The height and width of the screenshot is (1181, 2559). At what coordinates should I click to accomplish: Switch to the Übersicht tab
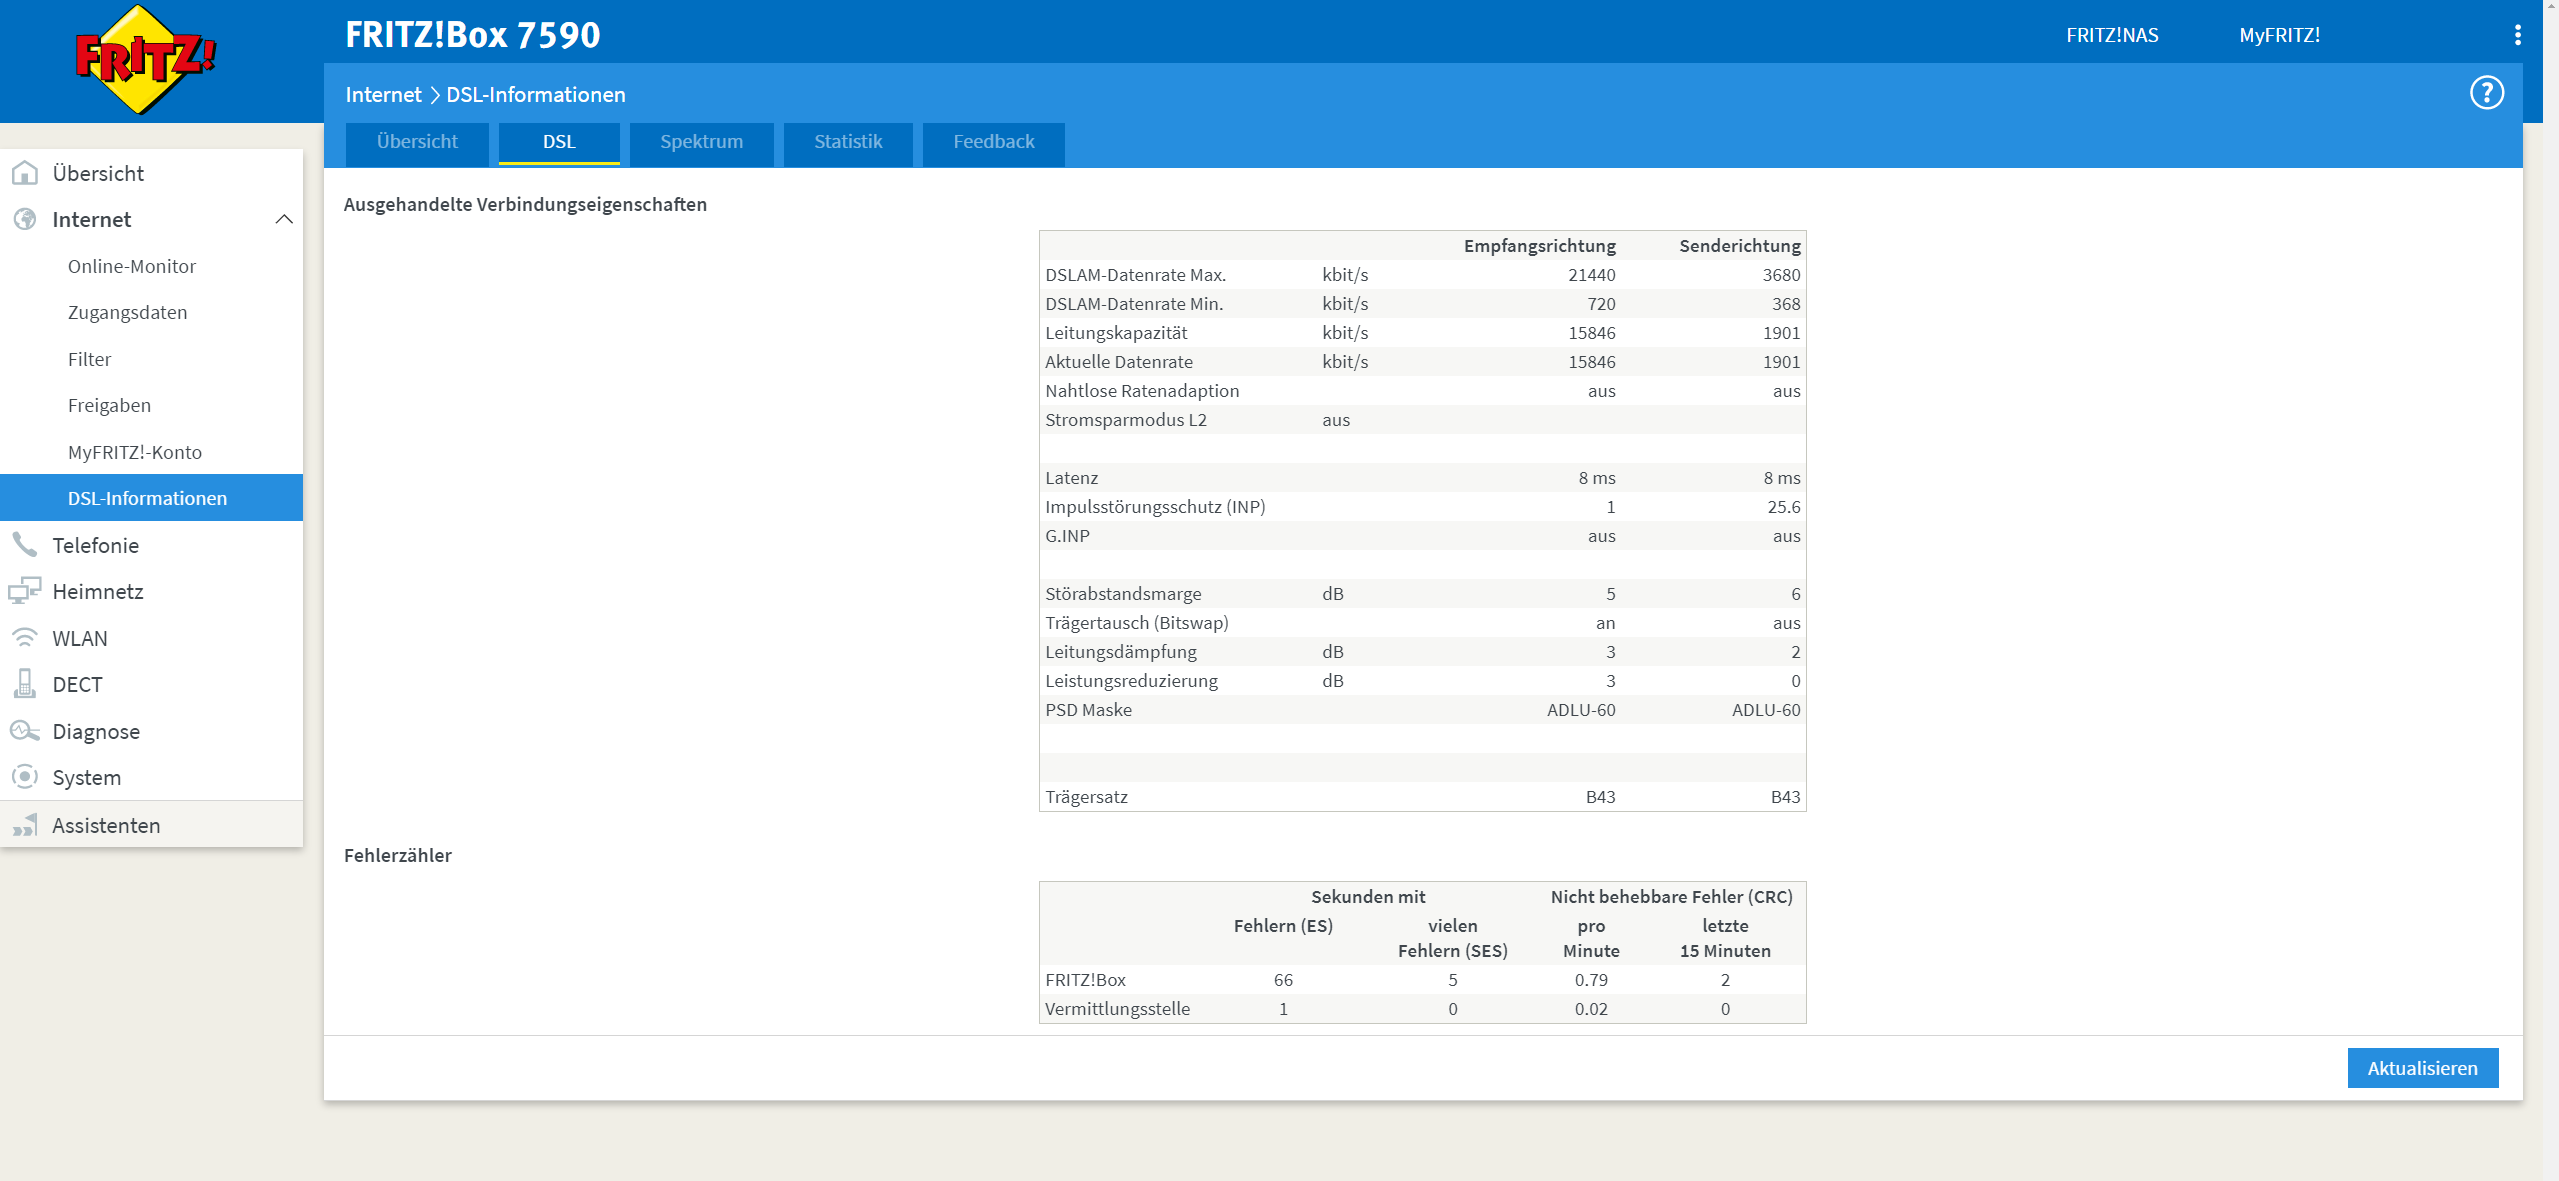(417, 143)
